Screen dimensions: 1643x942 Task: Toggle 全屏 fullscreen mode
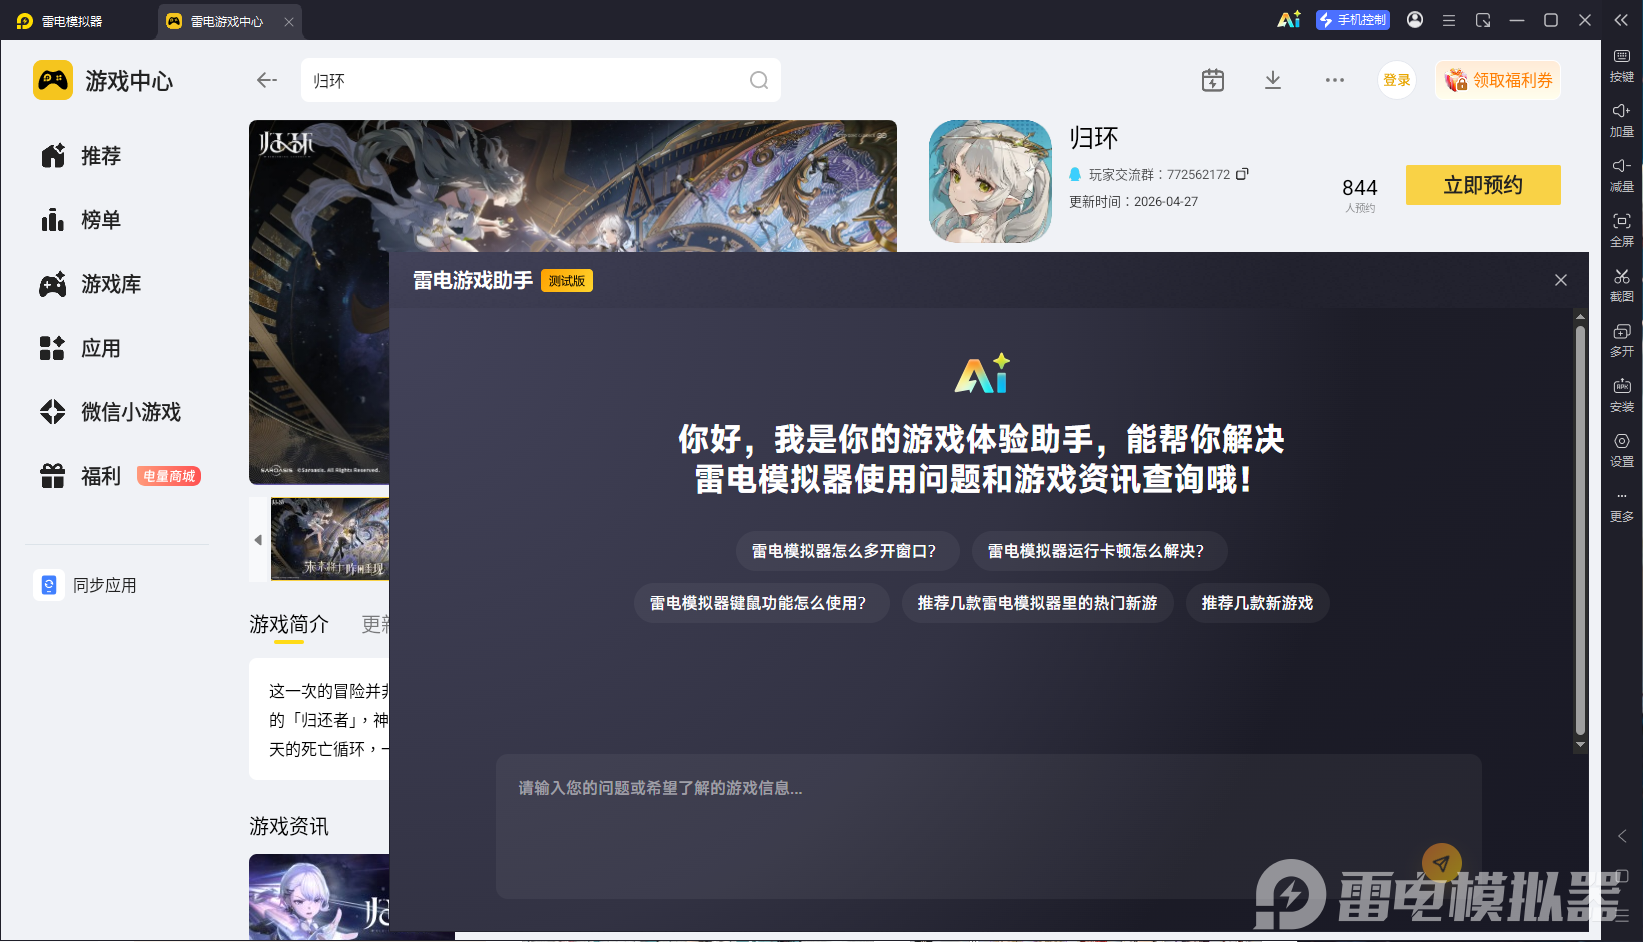(1622, 230)
